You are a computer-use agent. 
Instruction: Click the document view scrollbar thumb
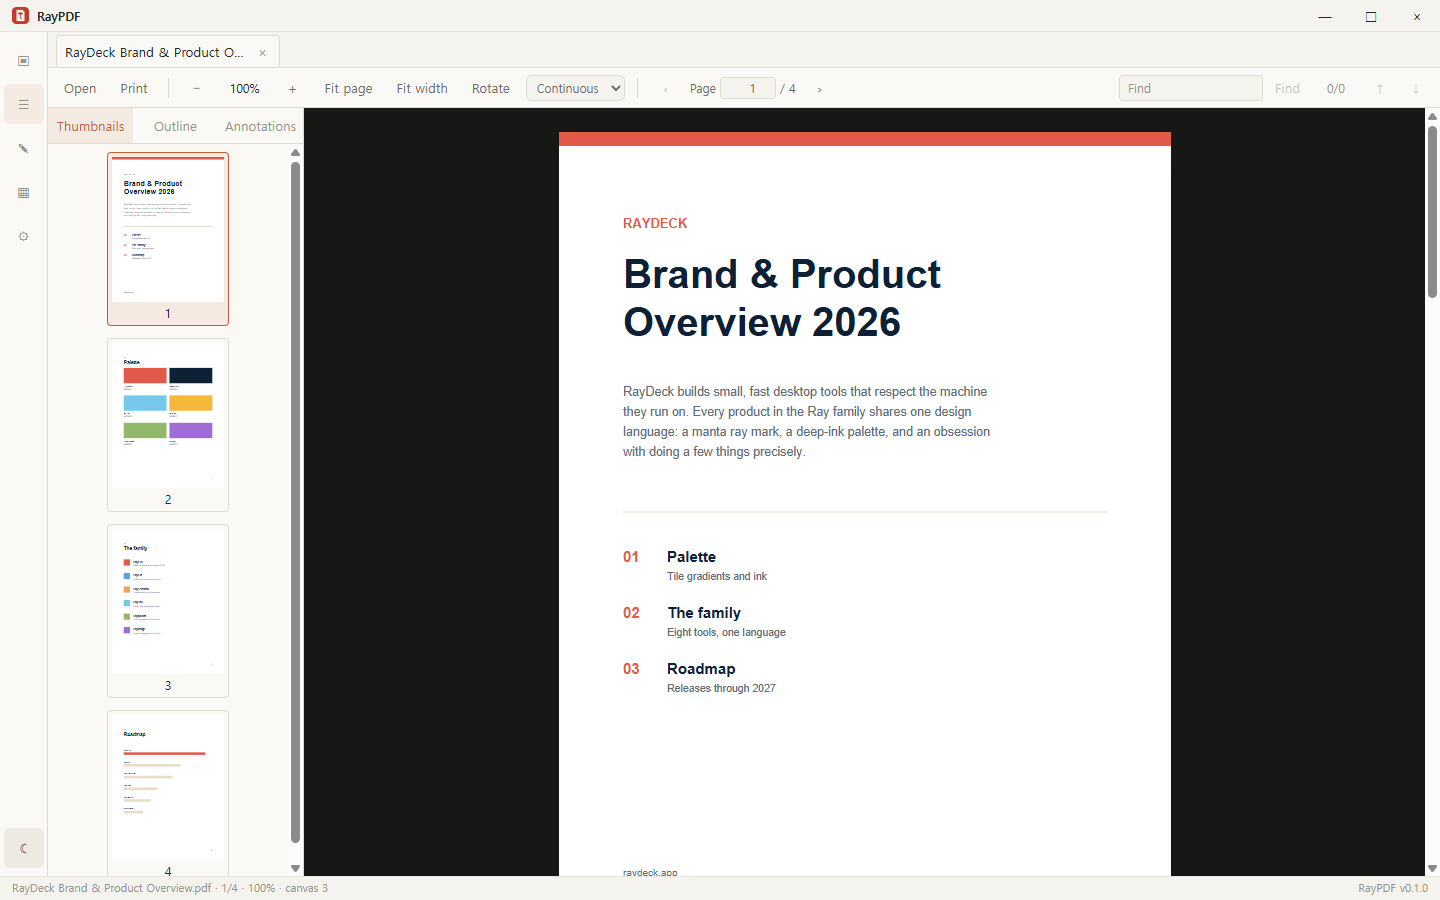[x=1432, y=211]
